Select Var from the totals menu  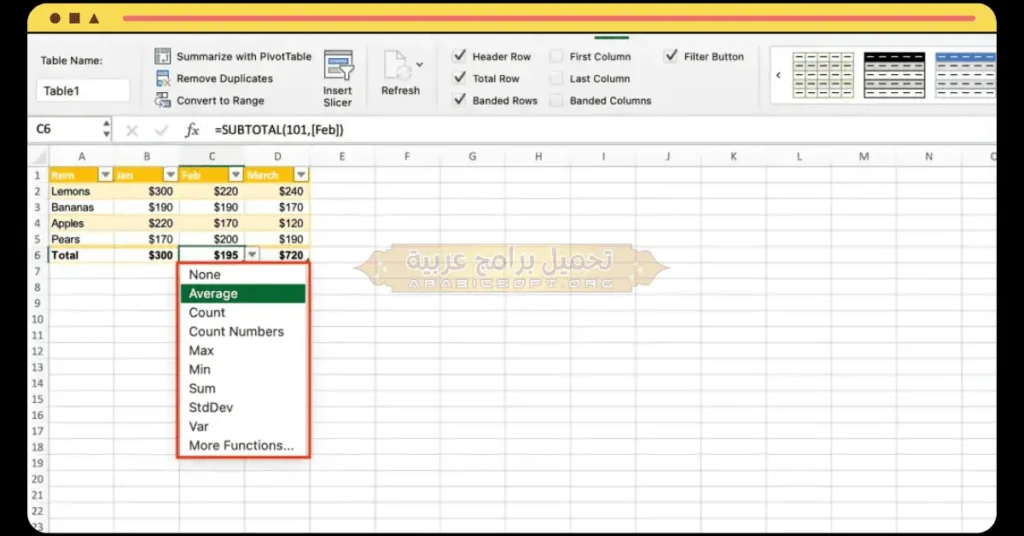243,426
